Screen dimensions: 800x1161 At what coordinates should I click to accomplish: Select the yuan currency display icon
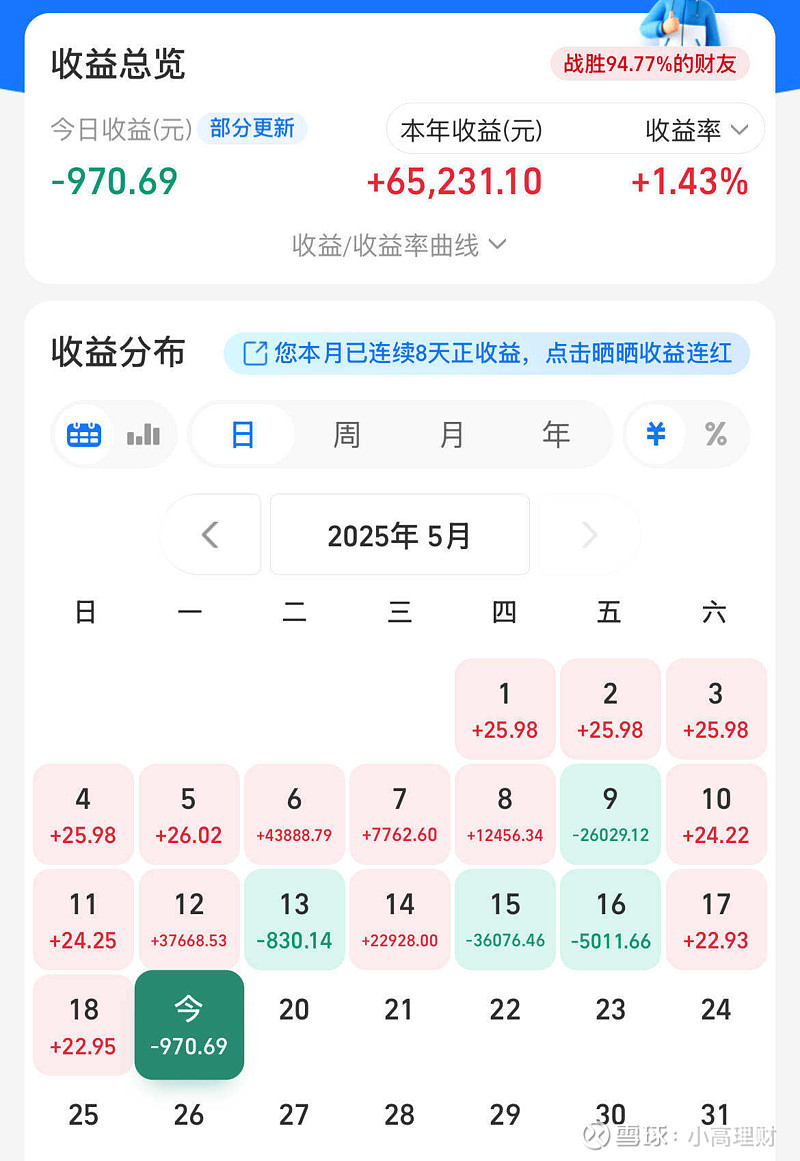coord(656,434)
